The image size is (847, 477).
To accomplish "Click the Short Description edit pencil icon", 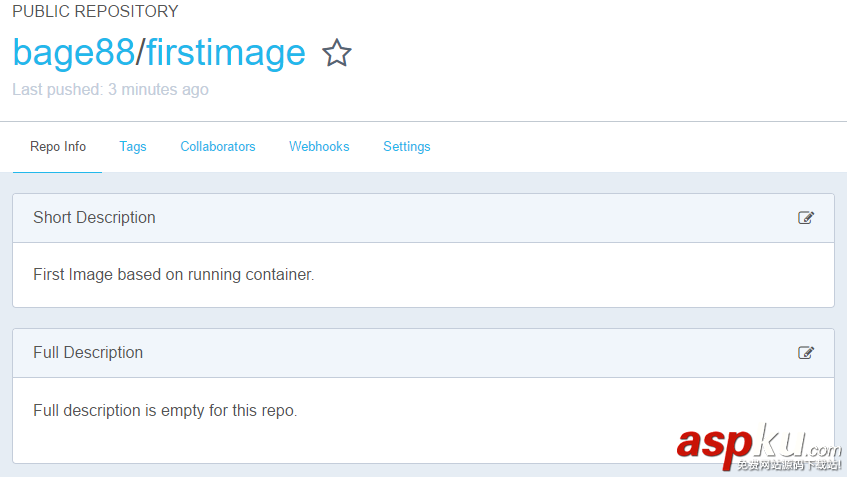I will 806,218.
